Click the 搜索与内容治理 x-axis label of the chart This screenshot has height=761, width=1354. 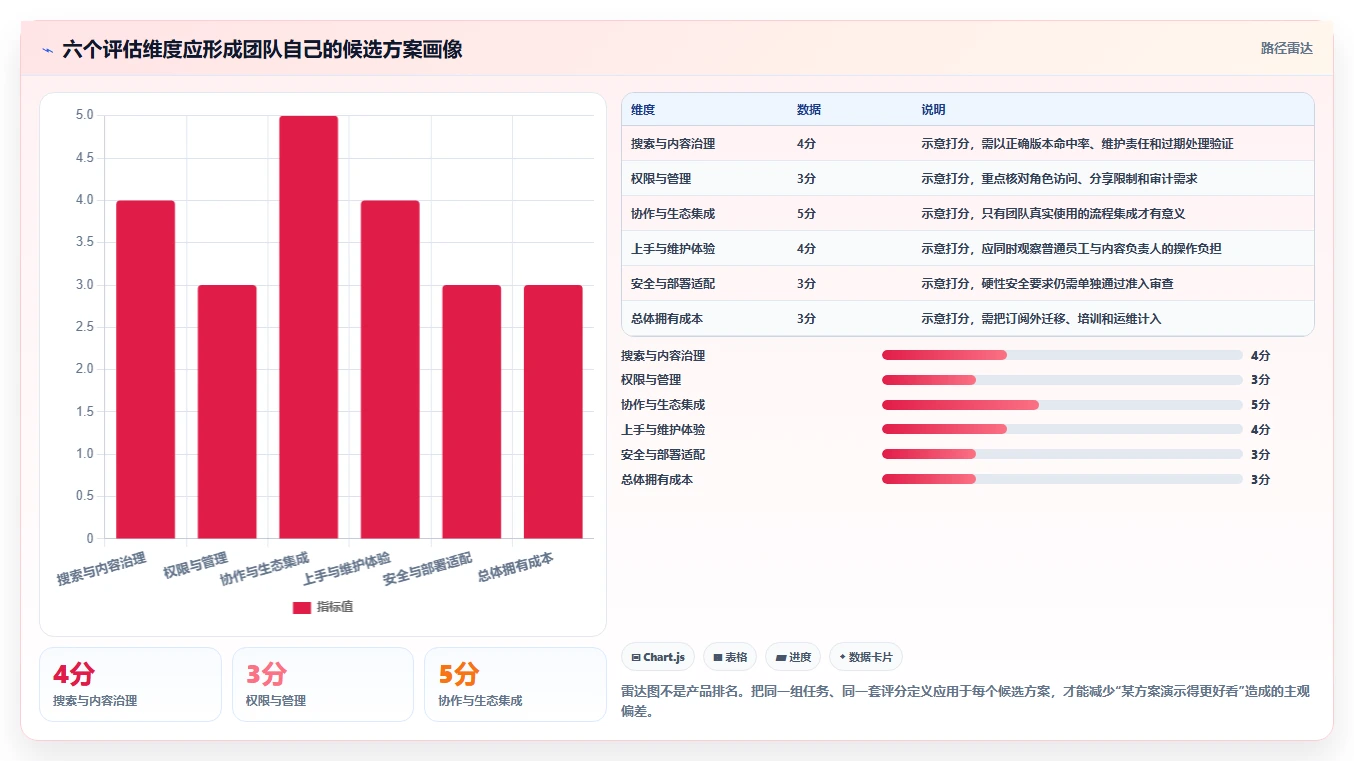[x=102, y=568]
